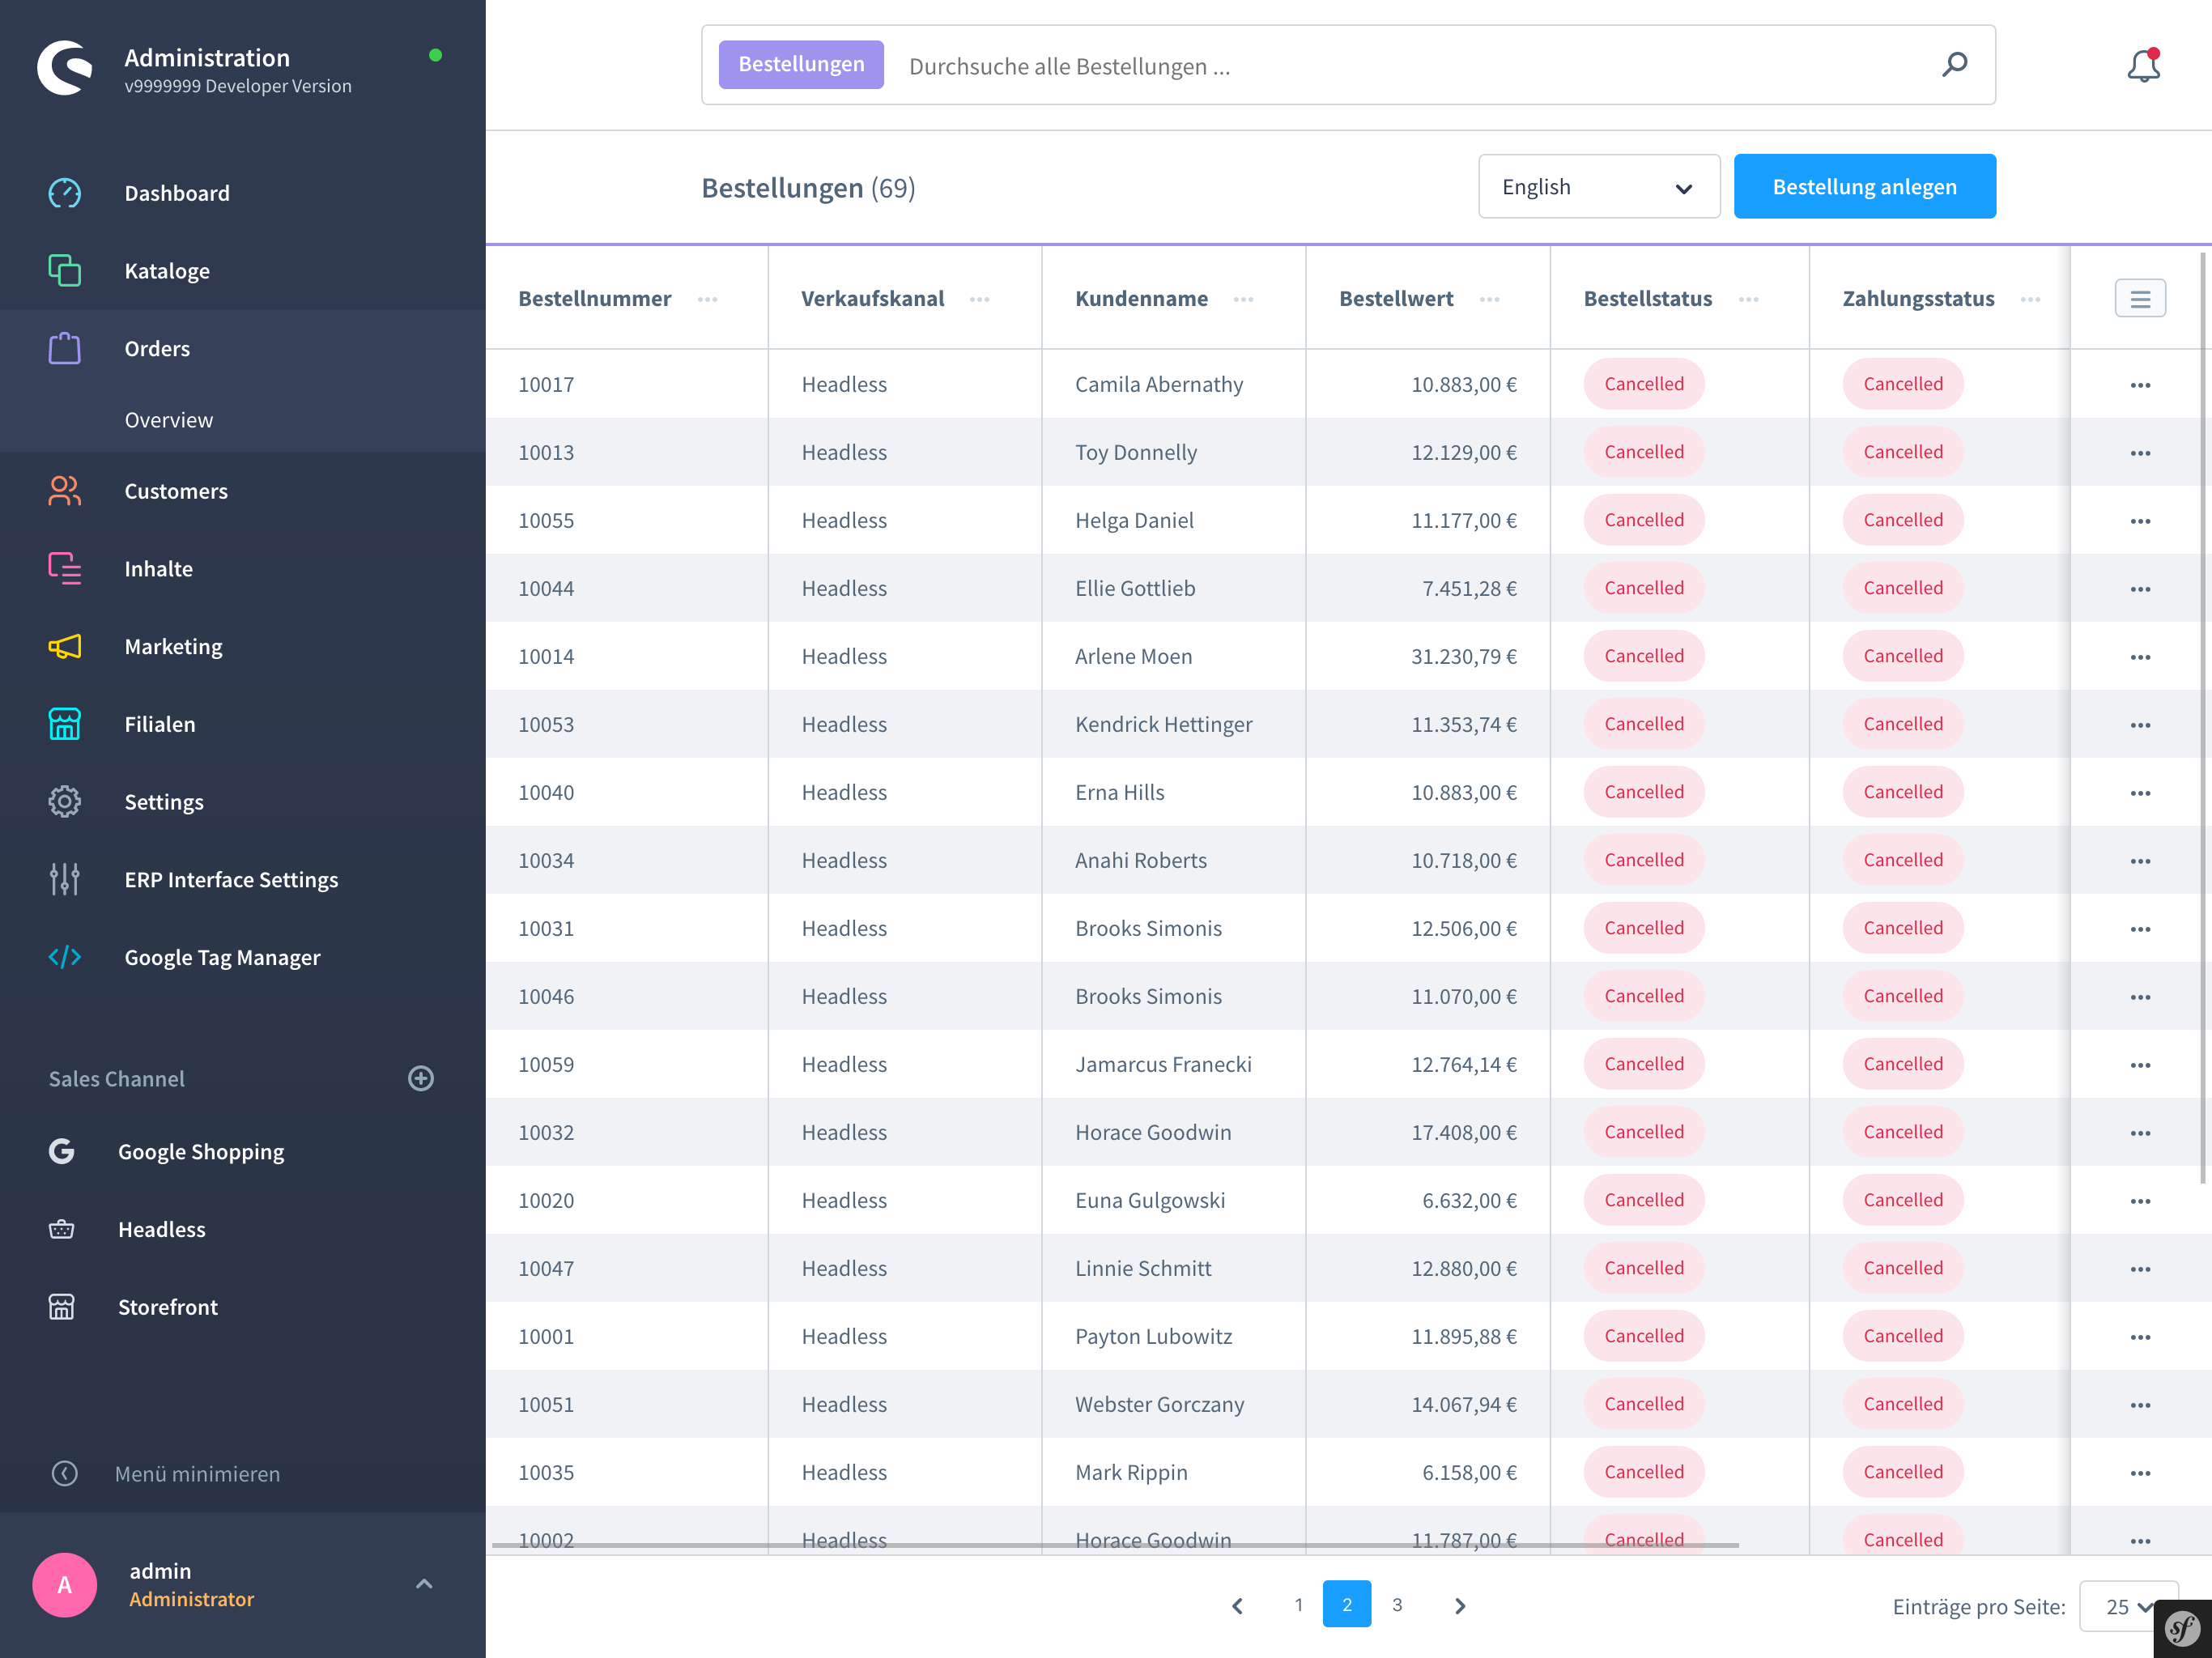This screenshot has width=2212, height=1658.
Task: Click the Google Tag Manager icon
Action: (65, 956)
